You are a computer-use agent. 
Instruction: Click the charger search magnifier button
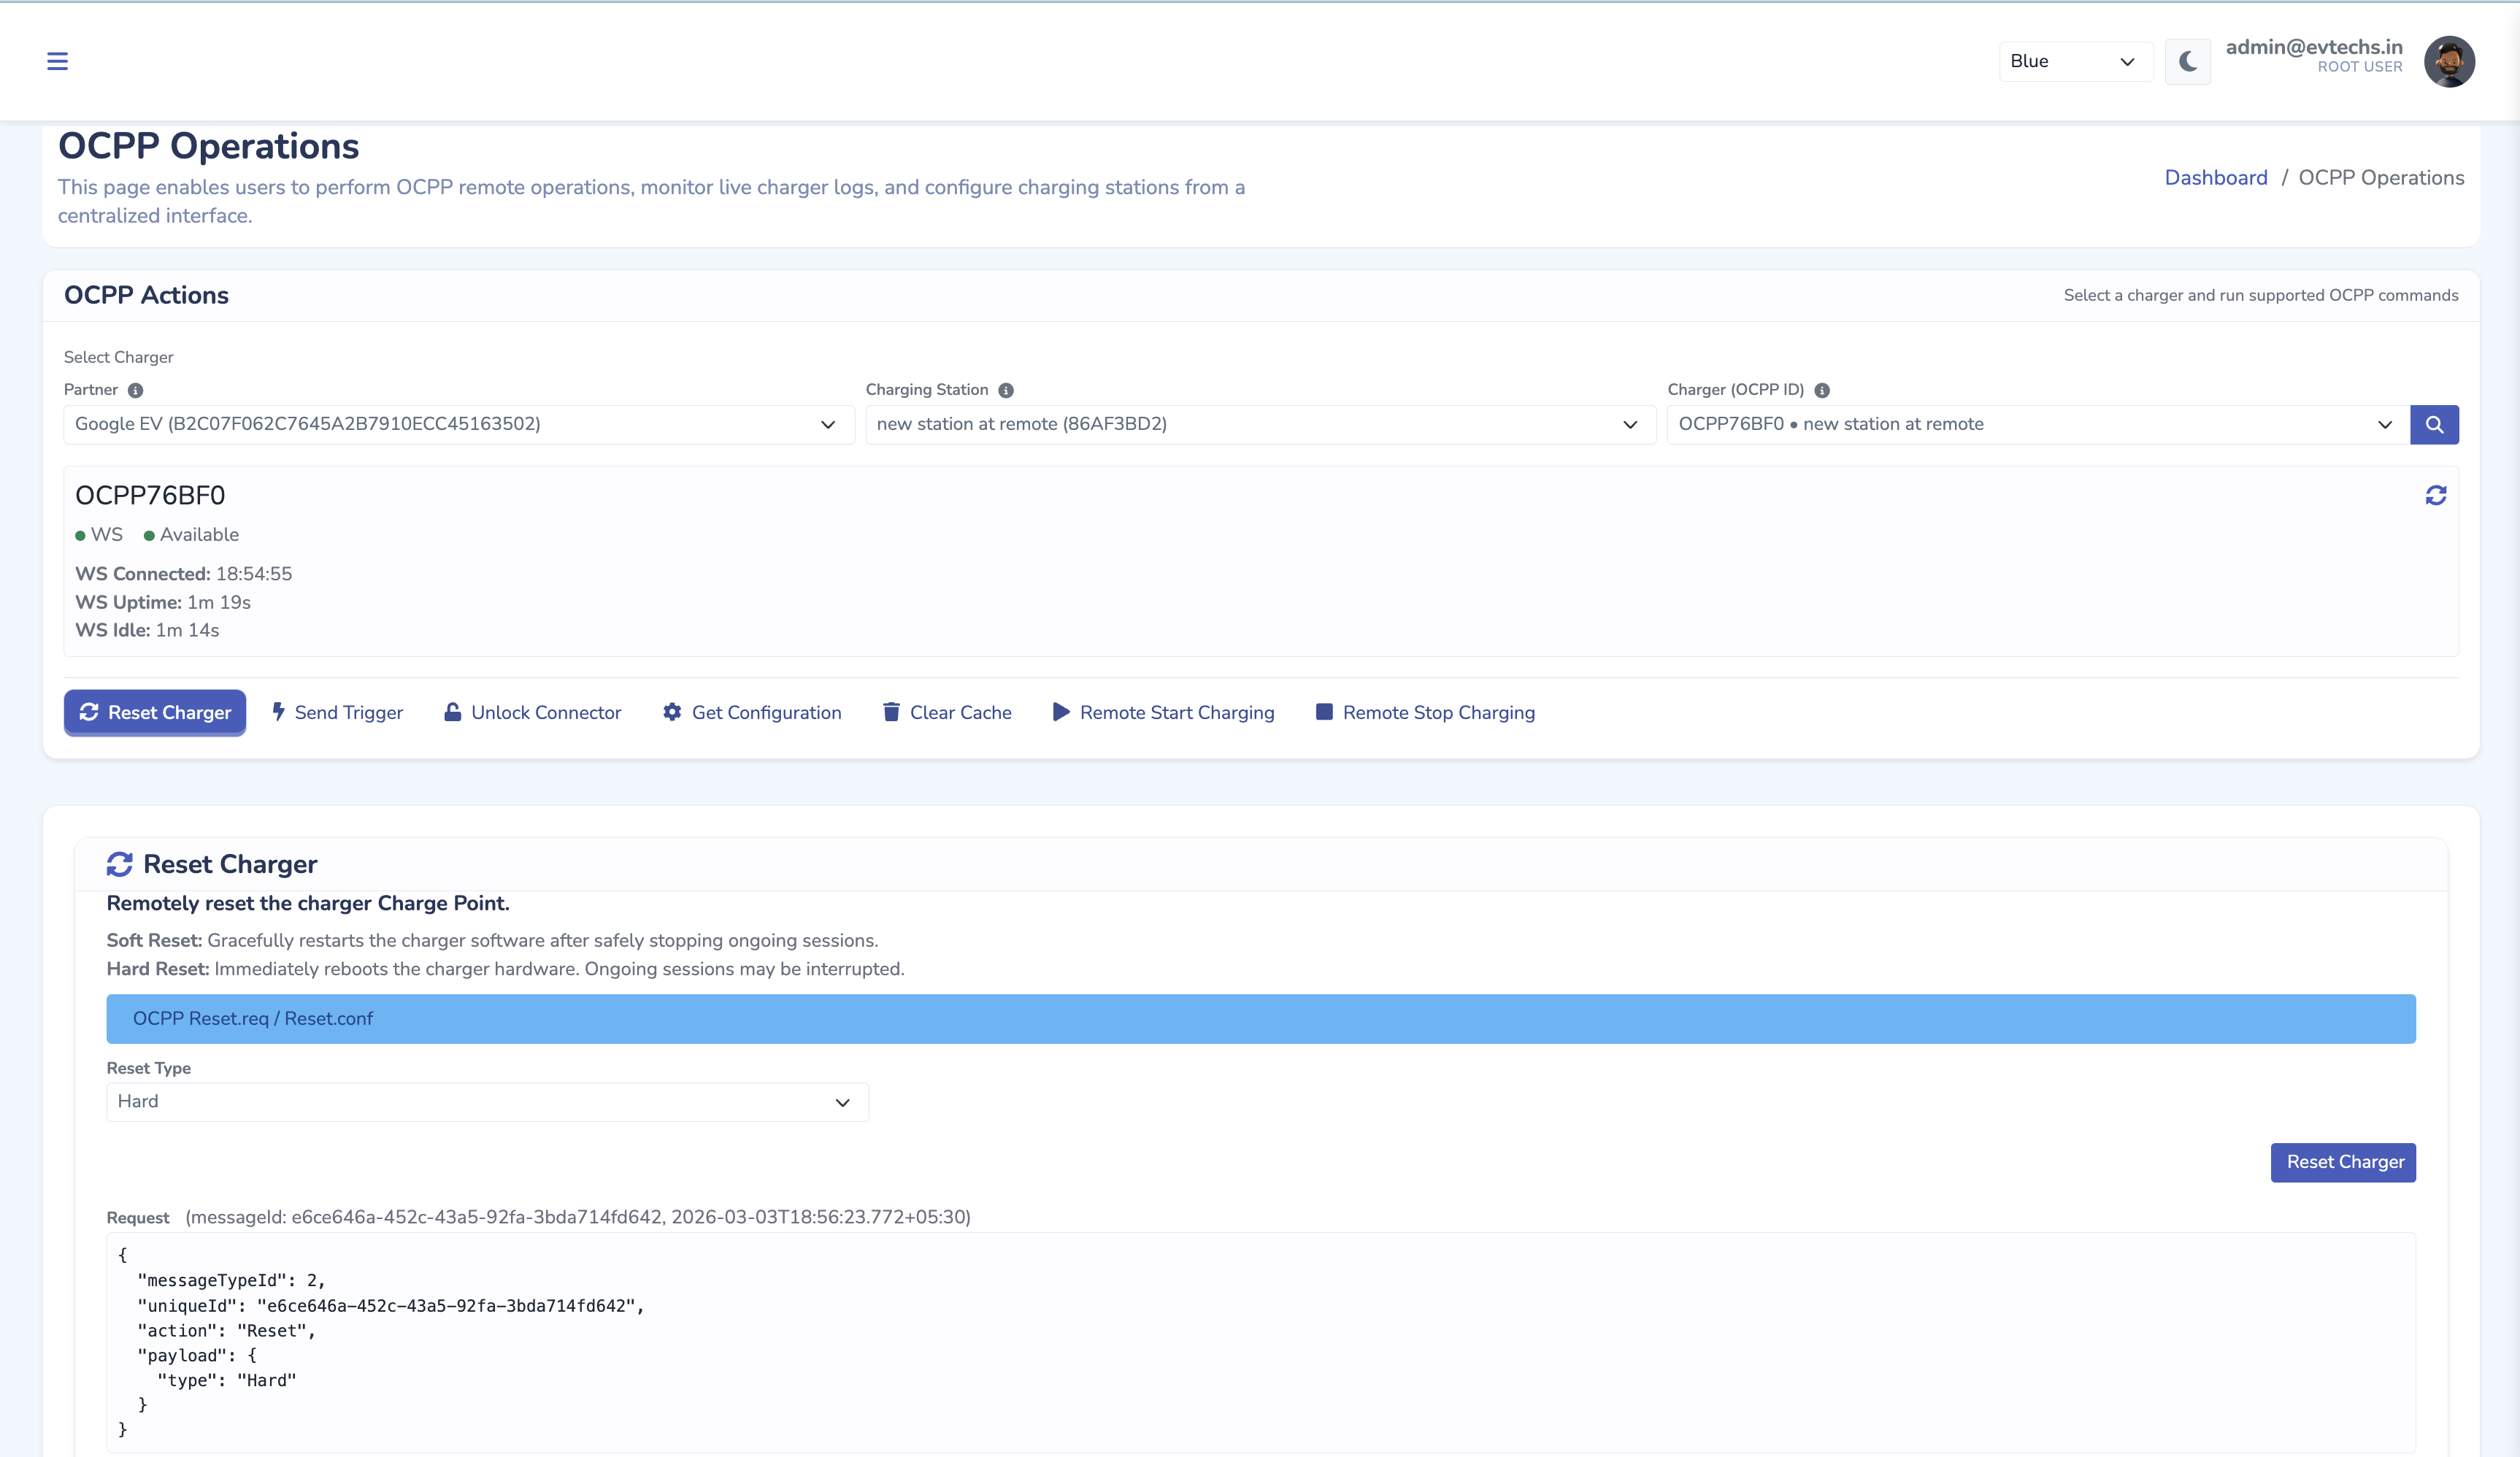pyautogui.click(x=2434, y=424)
